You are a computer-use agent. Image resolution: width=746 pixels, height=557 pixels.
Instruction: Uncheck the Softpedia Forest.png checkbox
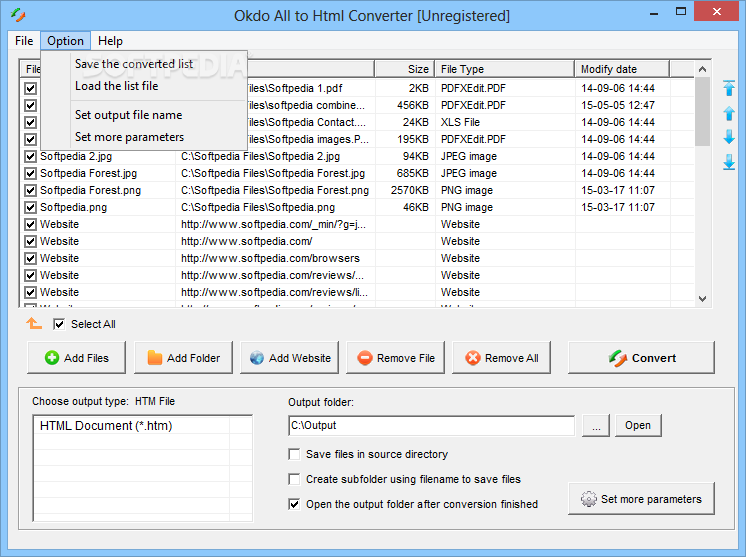pyautogui.click(x=30, y=190)
